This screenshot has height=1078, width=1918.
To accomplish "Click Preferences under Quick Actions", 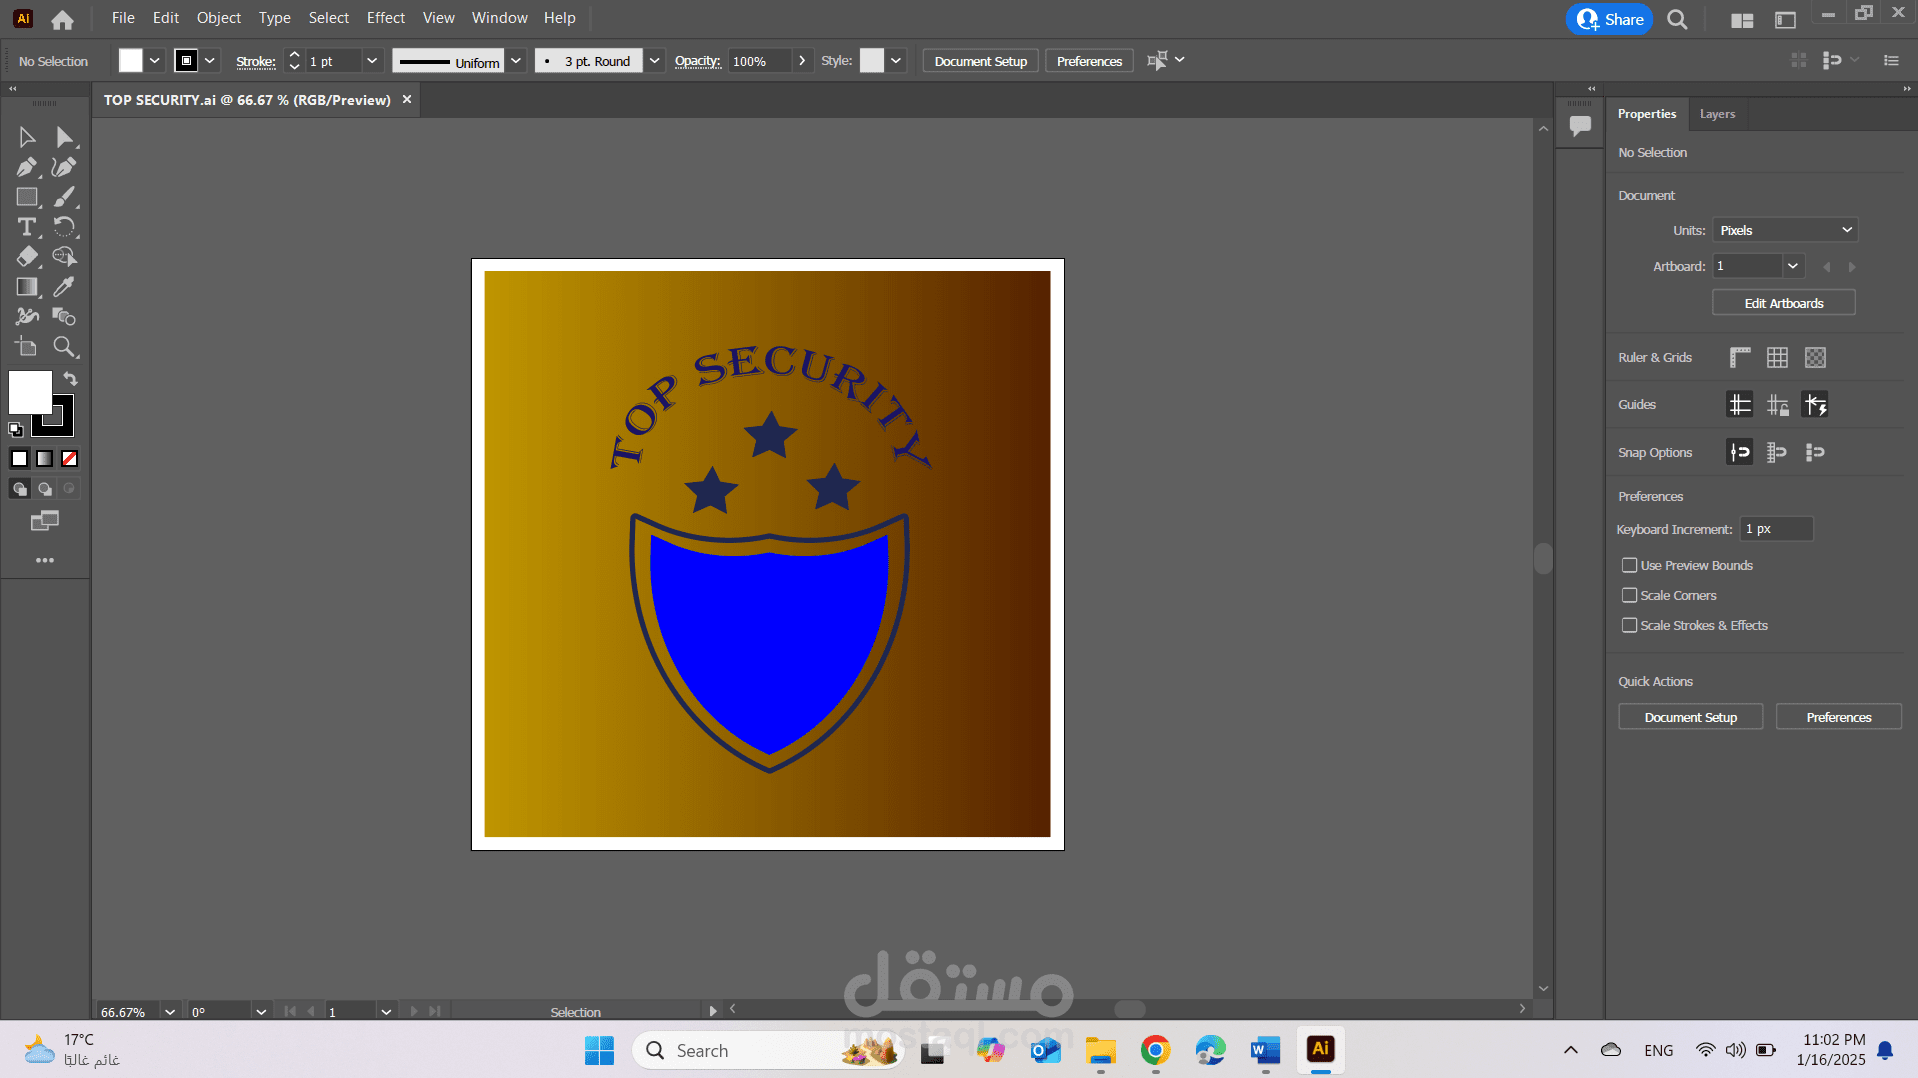I will [x=1839, y=717].
